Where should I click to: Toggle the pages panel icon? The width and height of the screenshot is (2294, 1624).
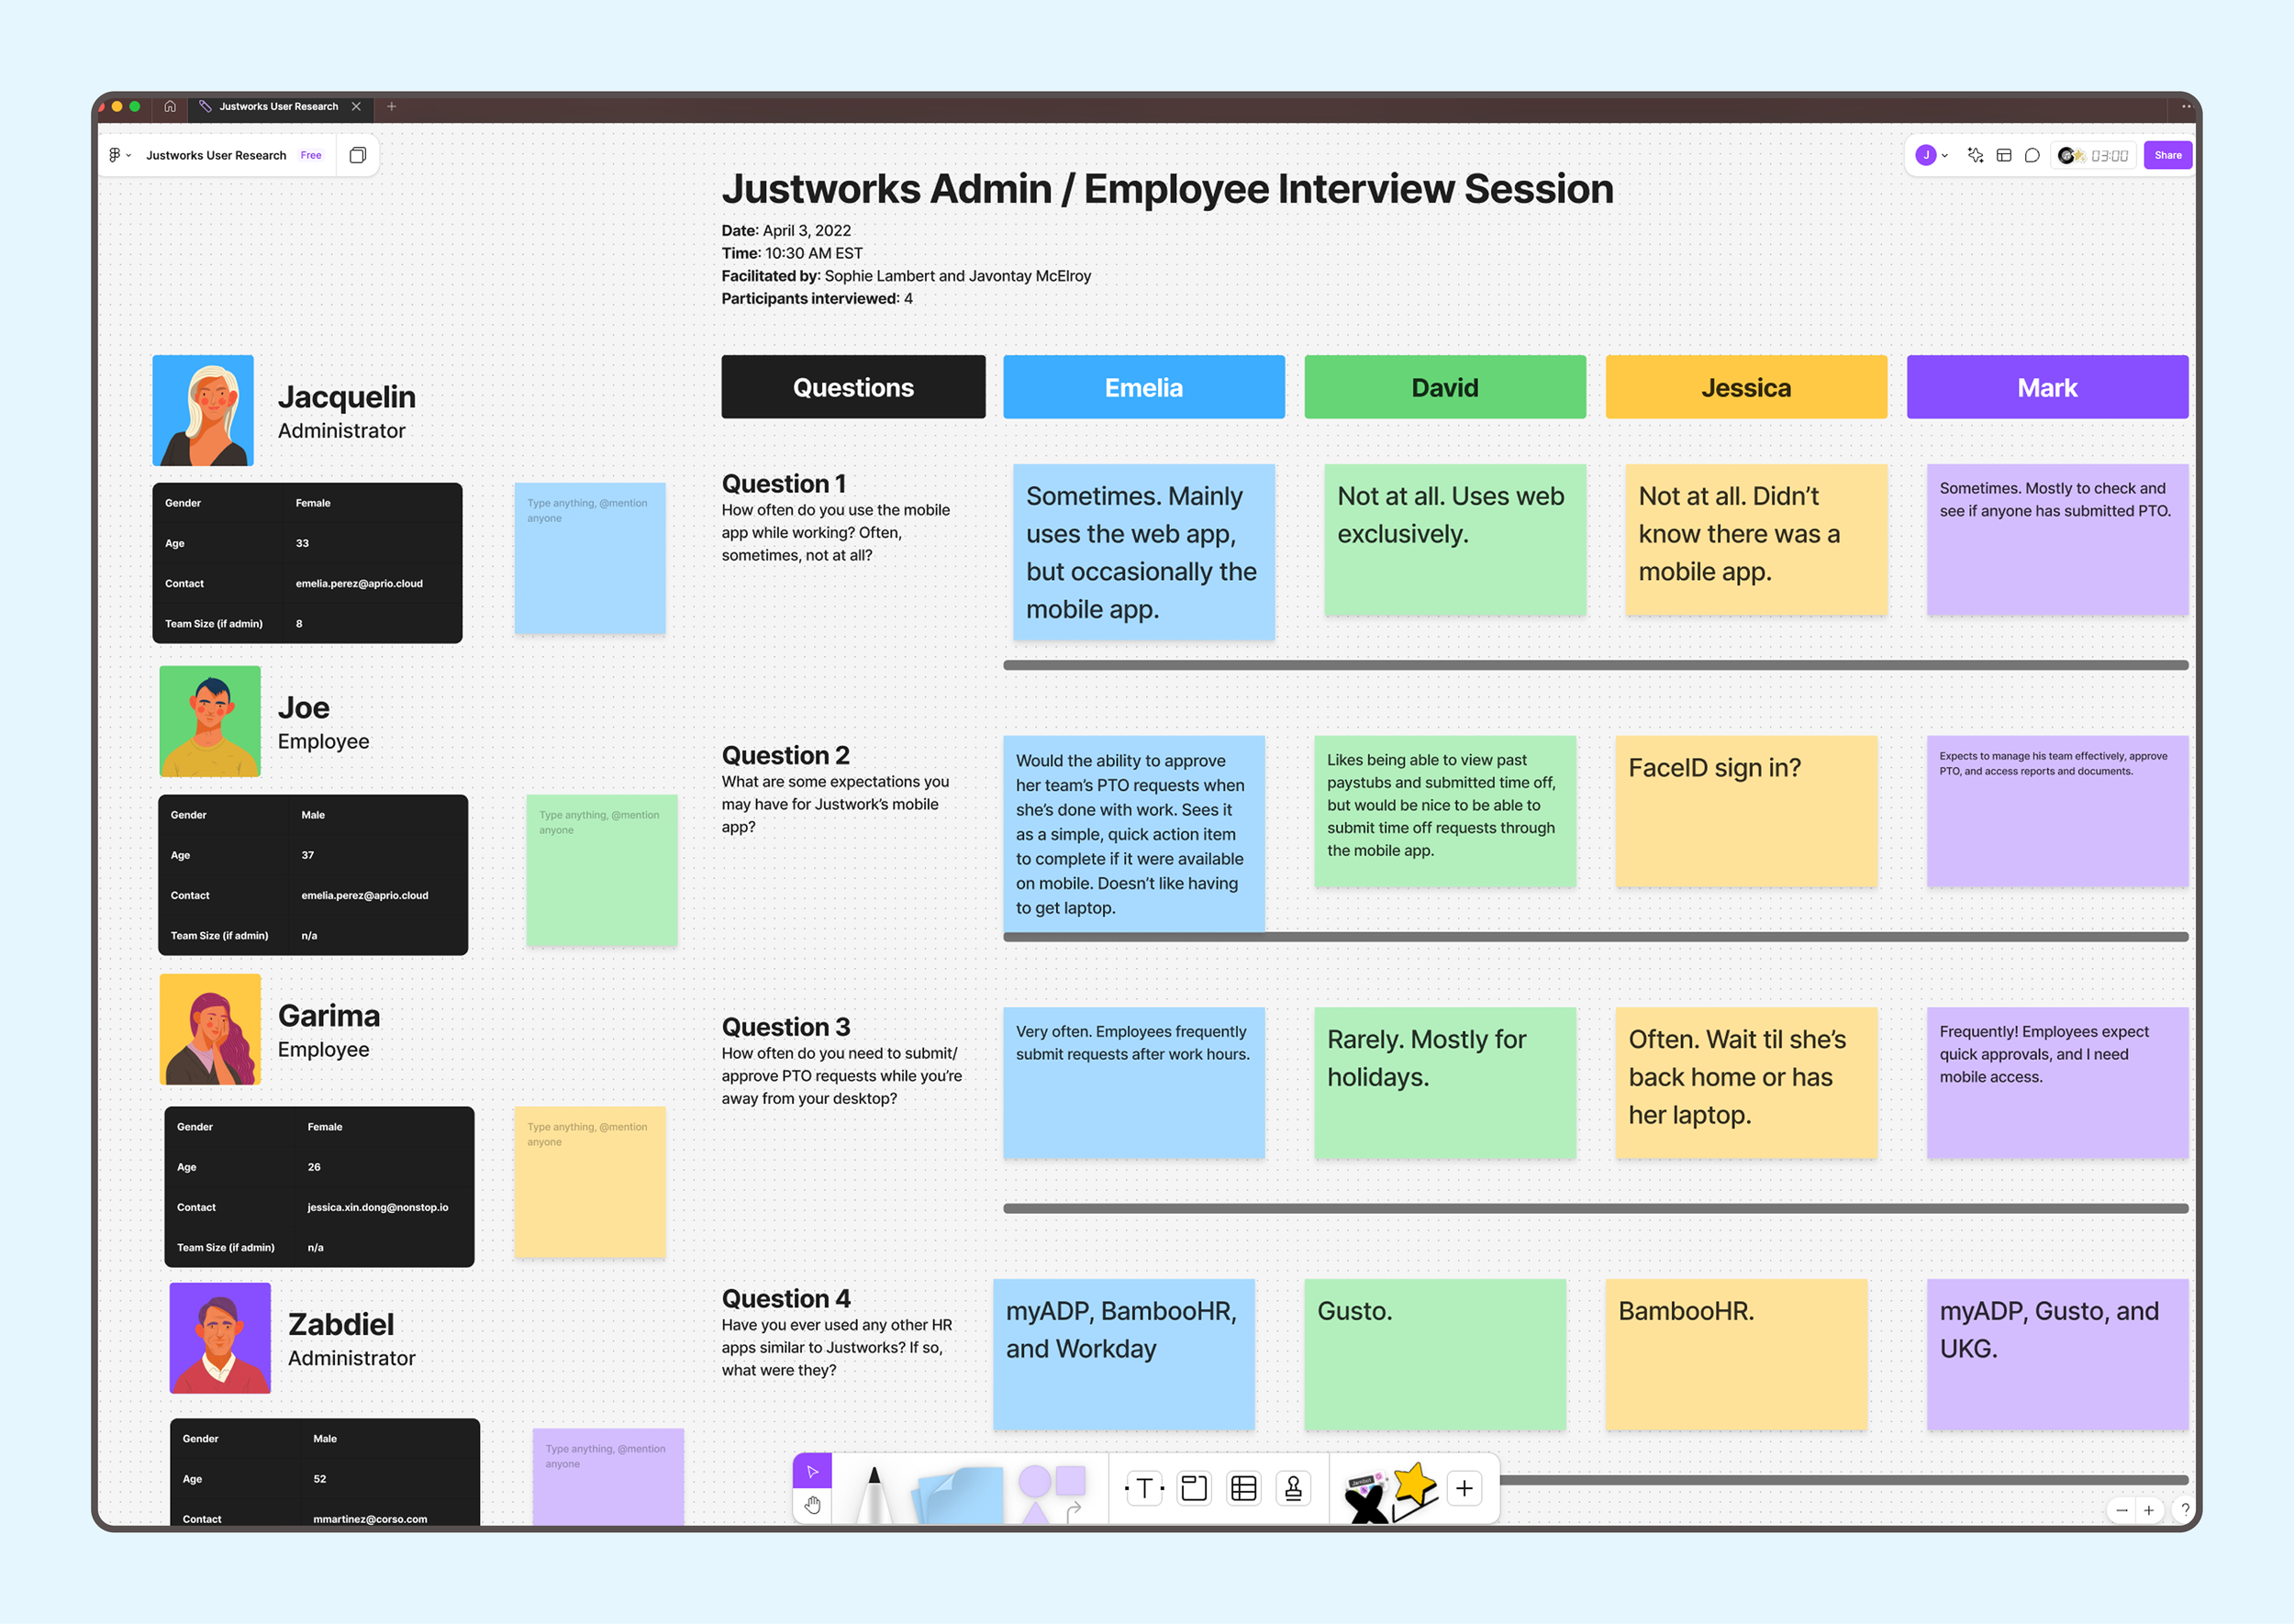[357, 155]
